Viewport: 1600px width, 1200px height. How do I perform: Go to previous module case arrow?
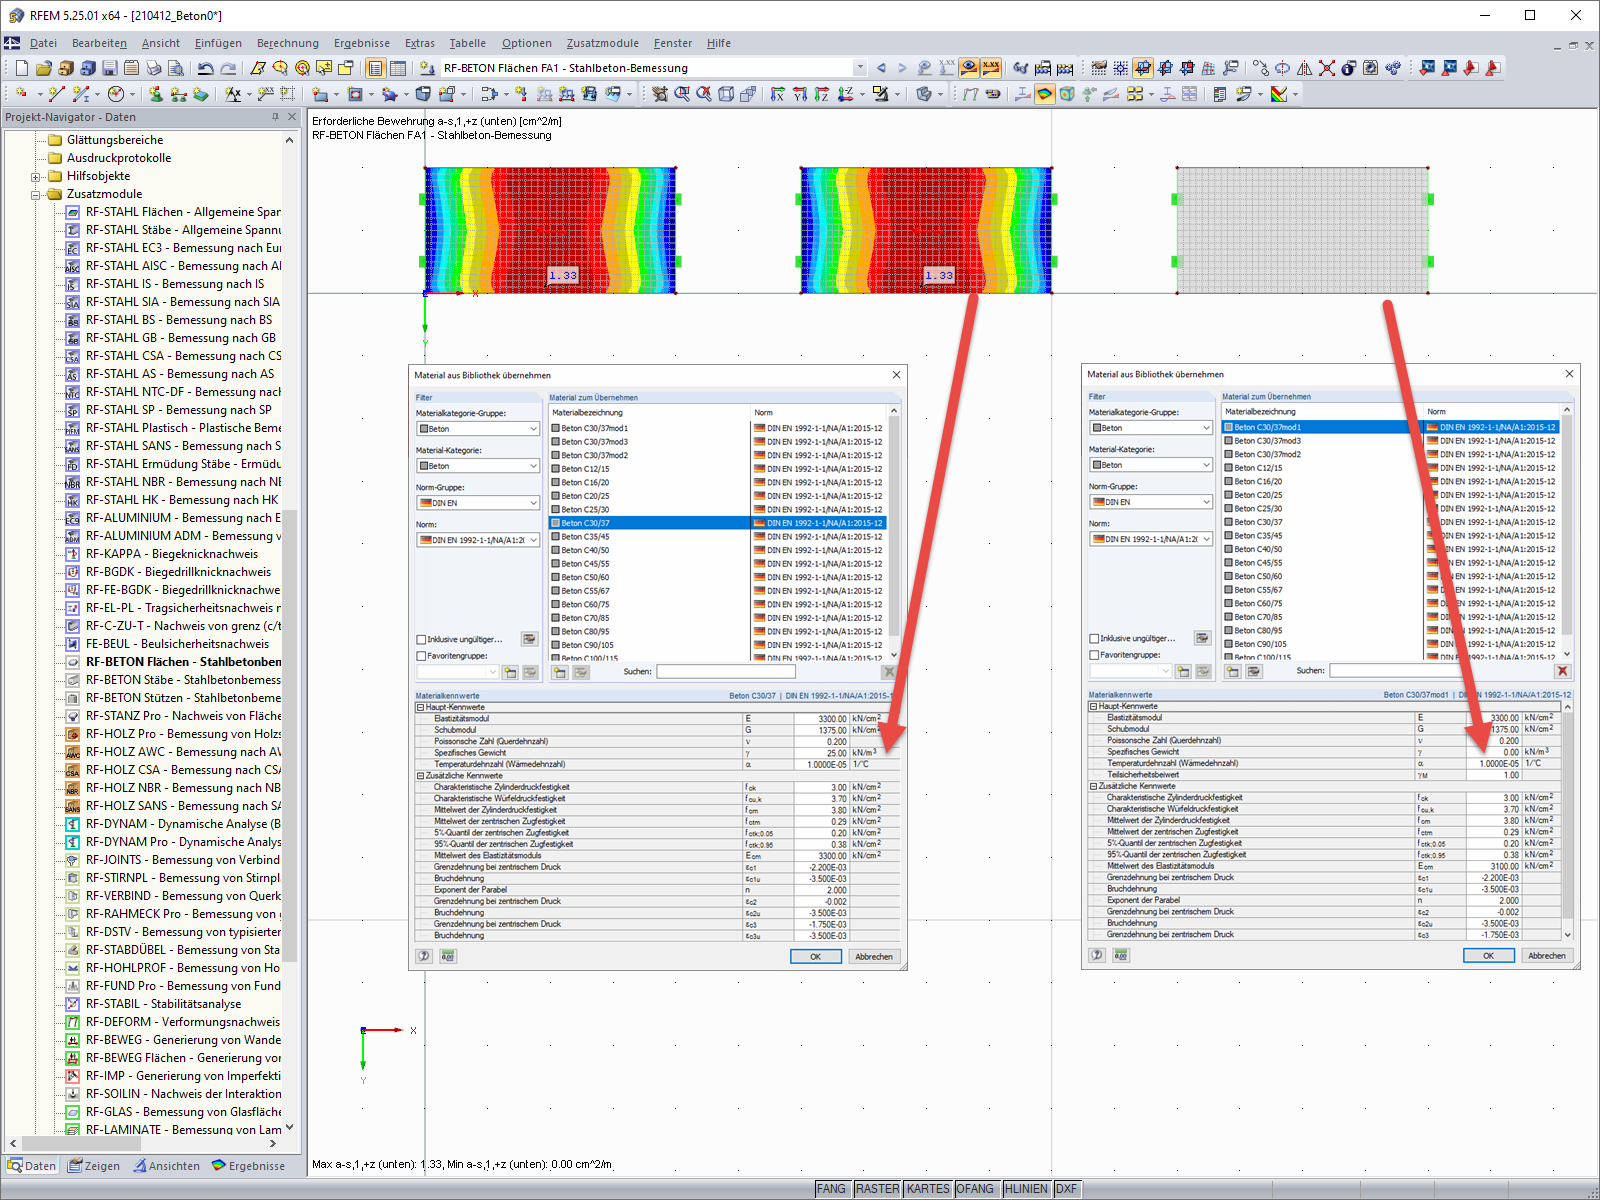pos(881,68)
